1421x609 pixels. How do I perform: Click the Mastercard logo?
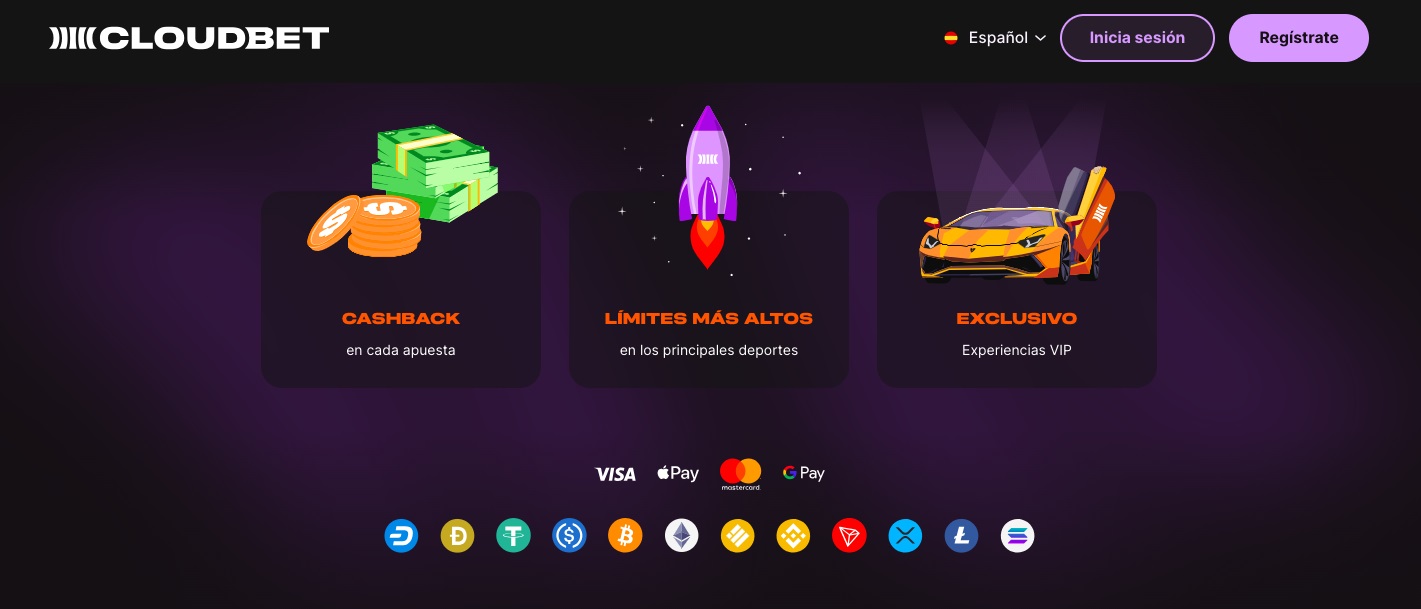point(740,474)
